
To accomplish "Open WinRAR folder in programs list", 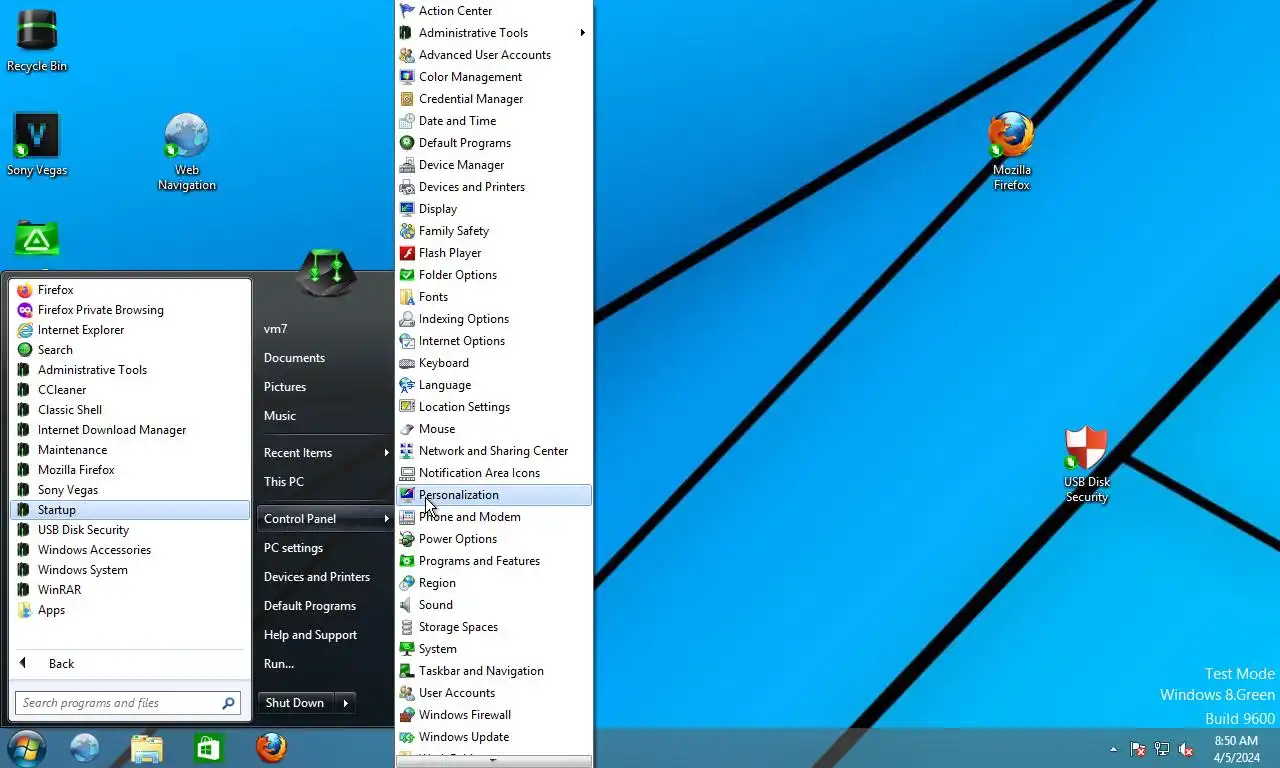I will [x=130, y=590].
